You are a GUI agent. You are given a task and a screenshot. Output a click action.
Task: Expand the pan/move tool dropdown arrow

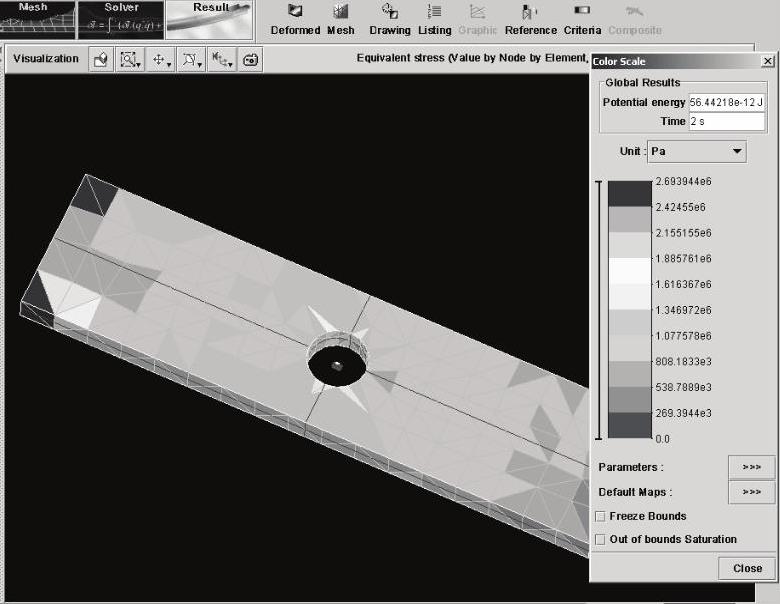(x=169, y=62)
